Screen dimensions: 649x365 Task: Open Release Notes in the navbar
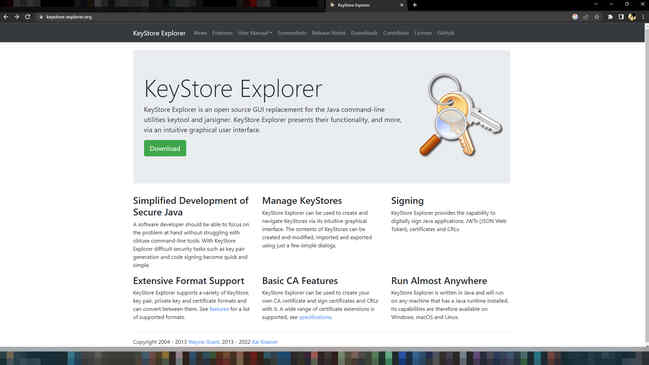click(x=329, y=33)
